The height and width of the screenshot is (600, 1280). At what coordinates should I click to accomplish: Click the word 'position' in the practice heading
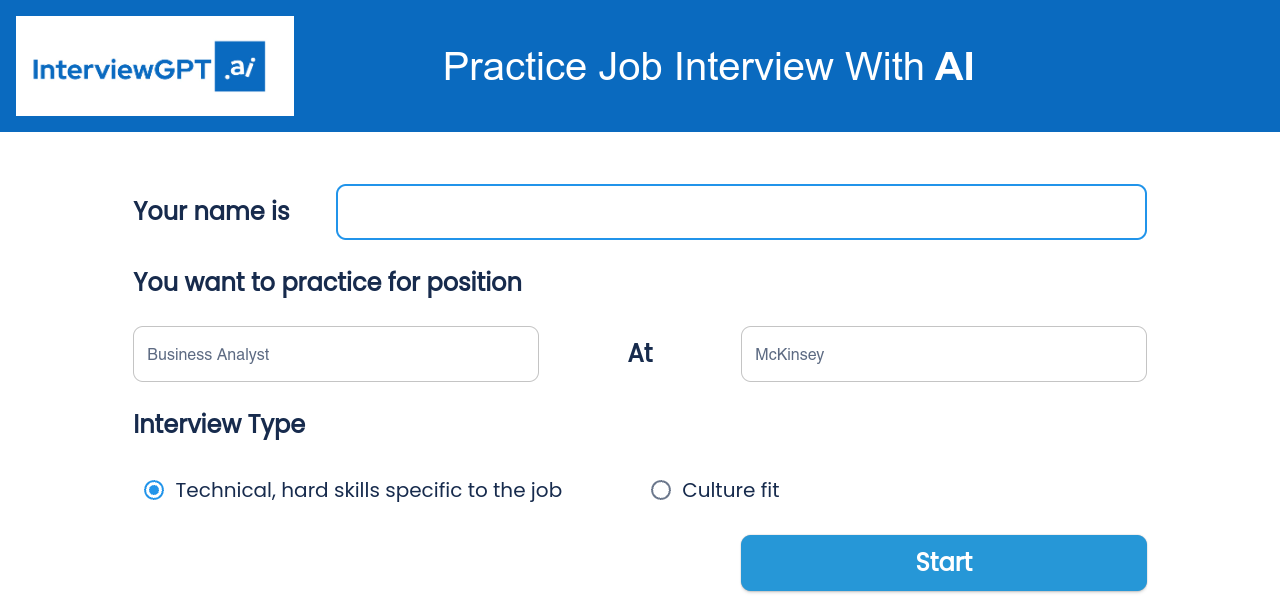click(x=474, y=282)
